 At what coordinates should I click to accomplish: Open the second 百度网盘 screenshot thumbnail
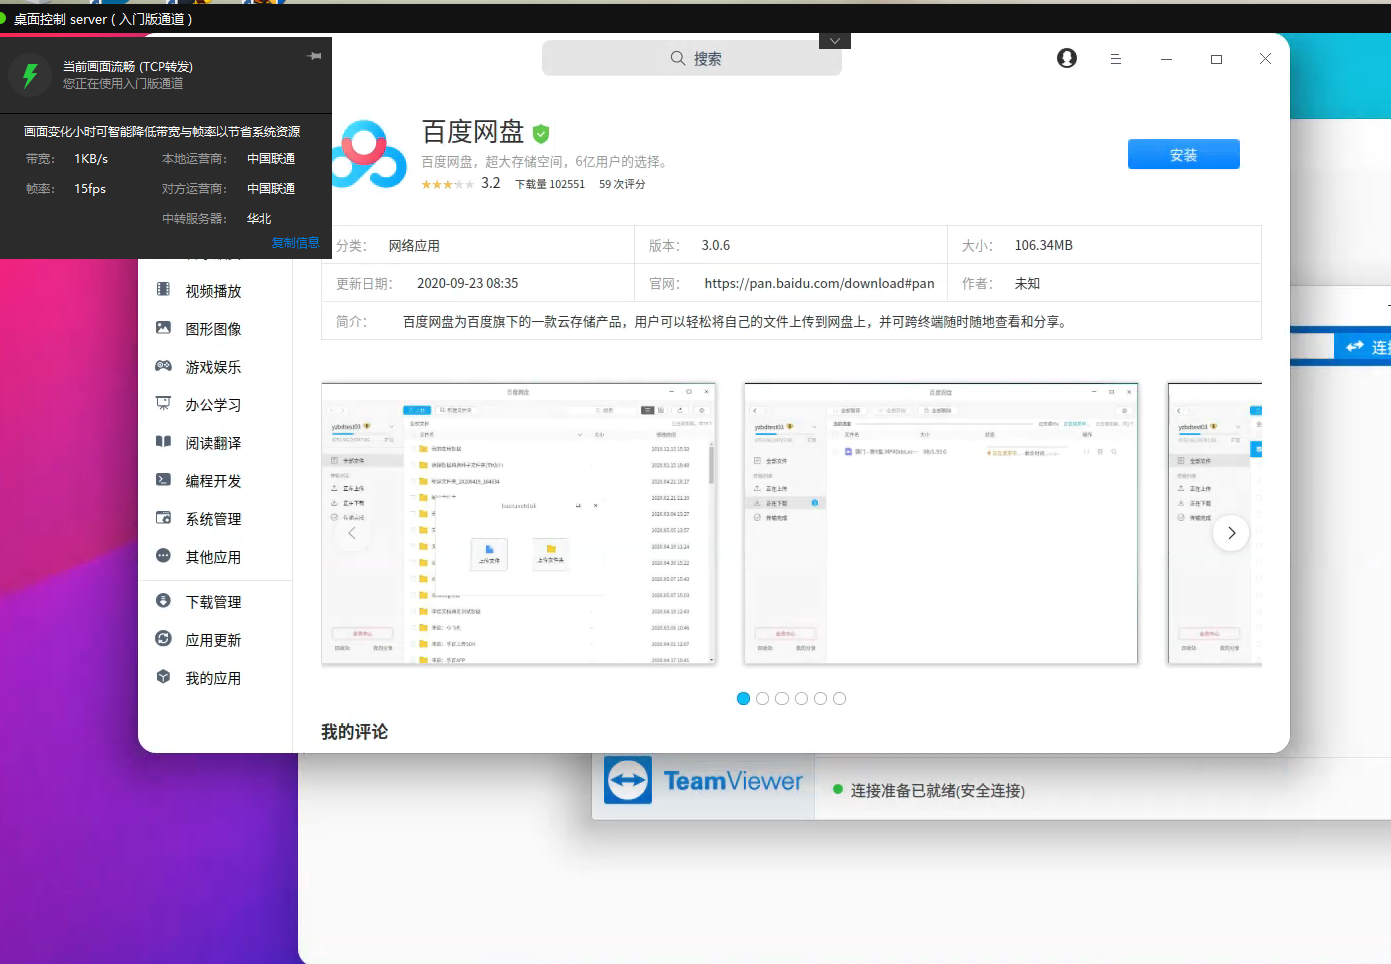click(941, 523)
